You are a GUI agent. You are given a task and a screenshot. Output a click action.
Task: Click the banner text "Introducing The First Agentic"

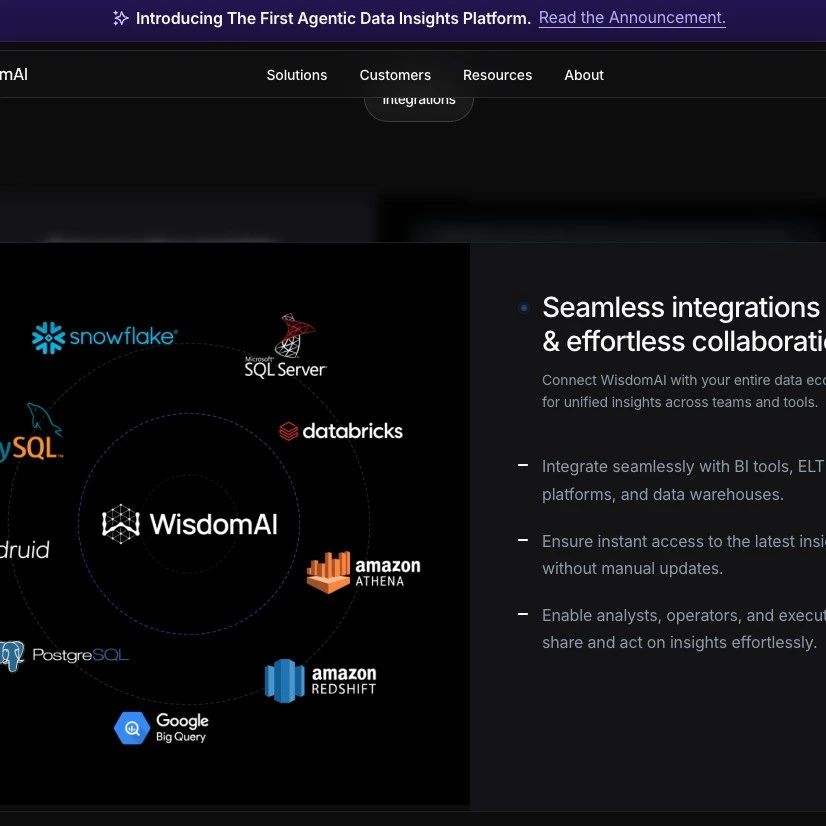[x=333, y=18]
